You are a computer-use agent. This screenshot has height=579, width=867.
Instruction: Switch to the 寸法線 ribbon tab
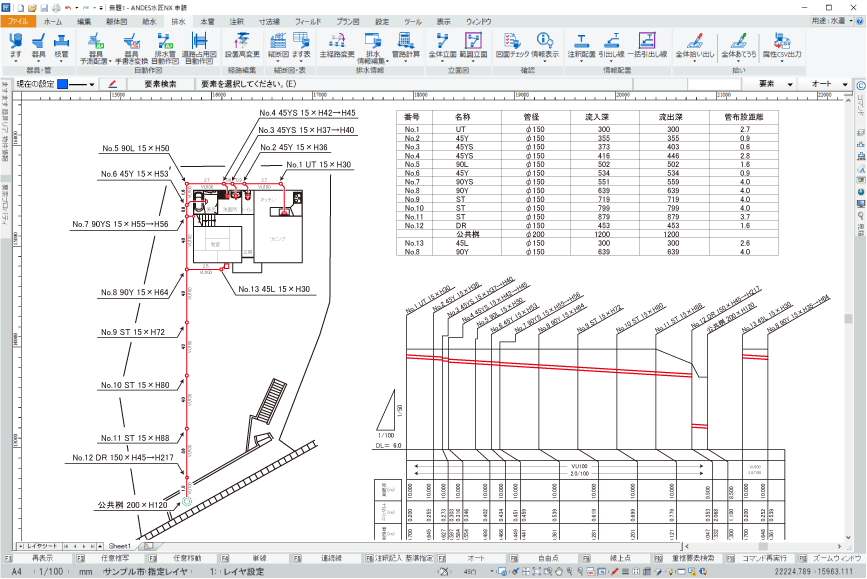click(268, 20)
